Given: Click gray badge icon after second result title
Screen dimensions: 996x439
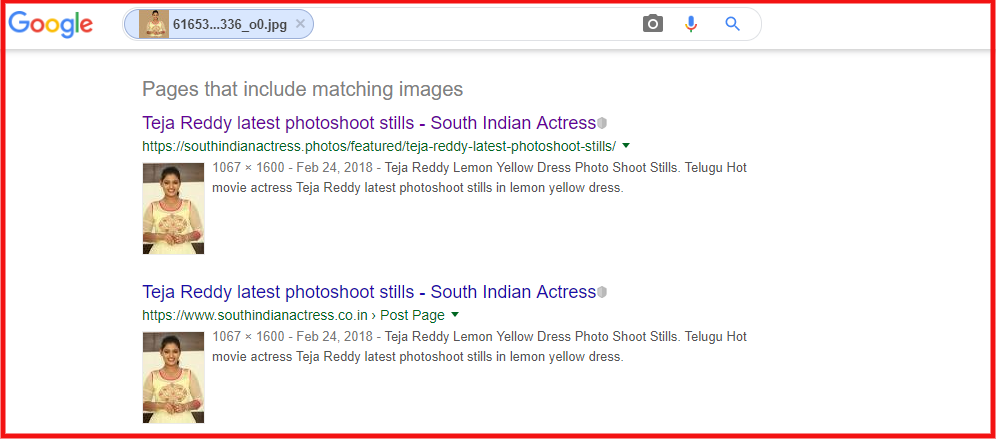Looking at the screenshot, I should click(602, 292).
